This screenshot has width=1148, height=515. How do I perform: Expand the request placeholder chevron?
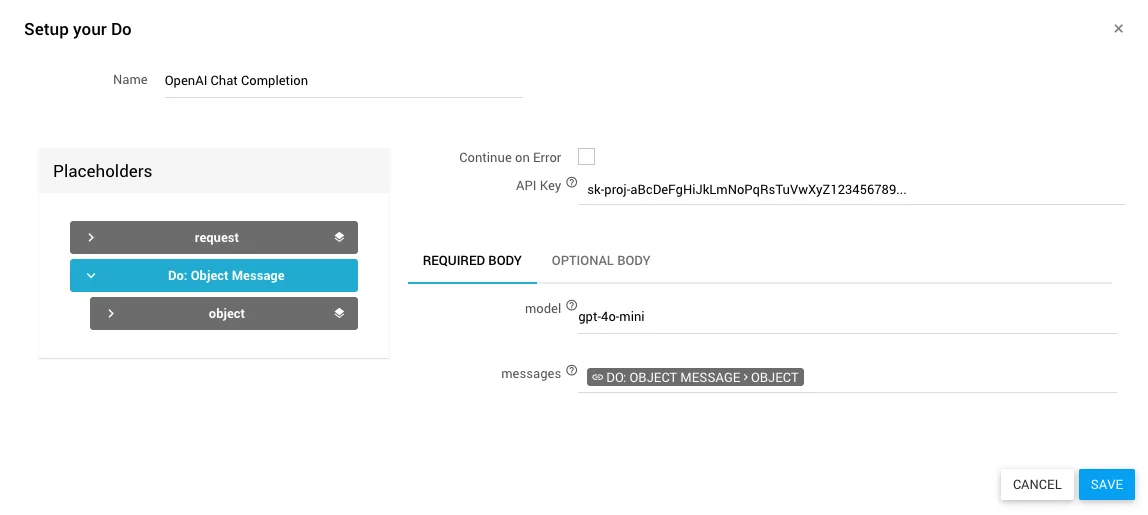point(91,237)
